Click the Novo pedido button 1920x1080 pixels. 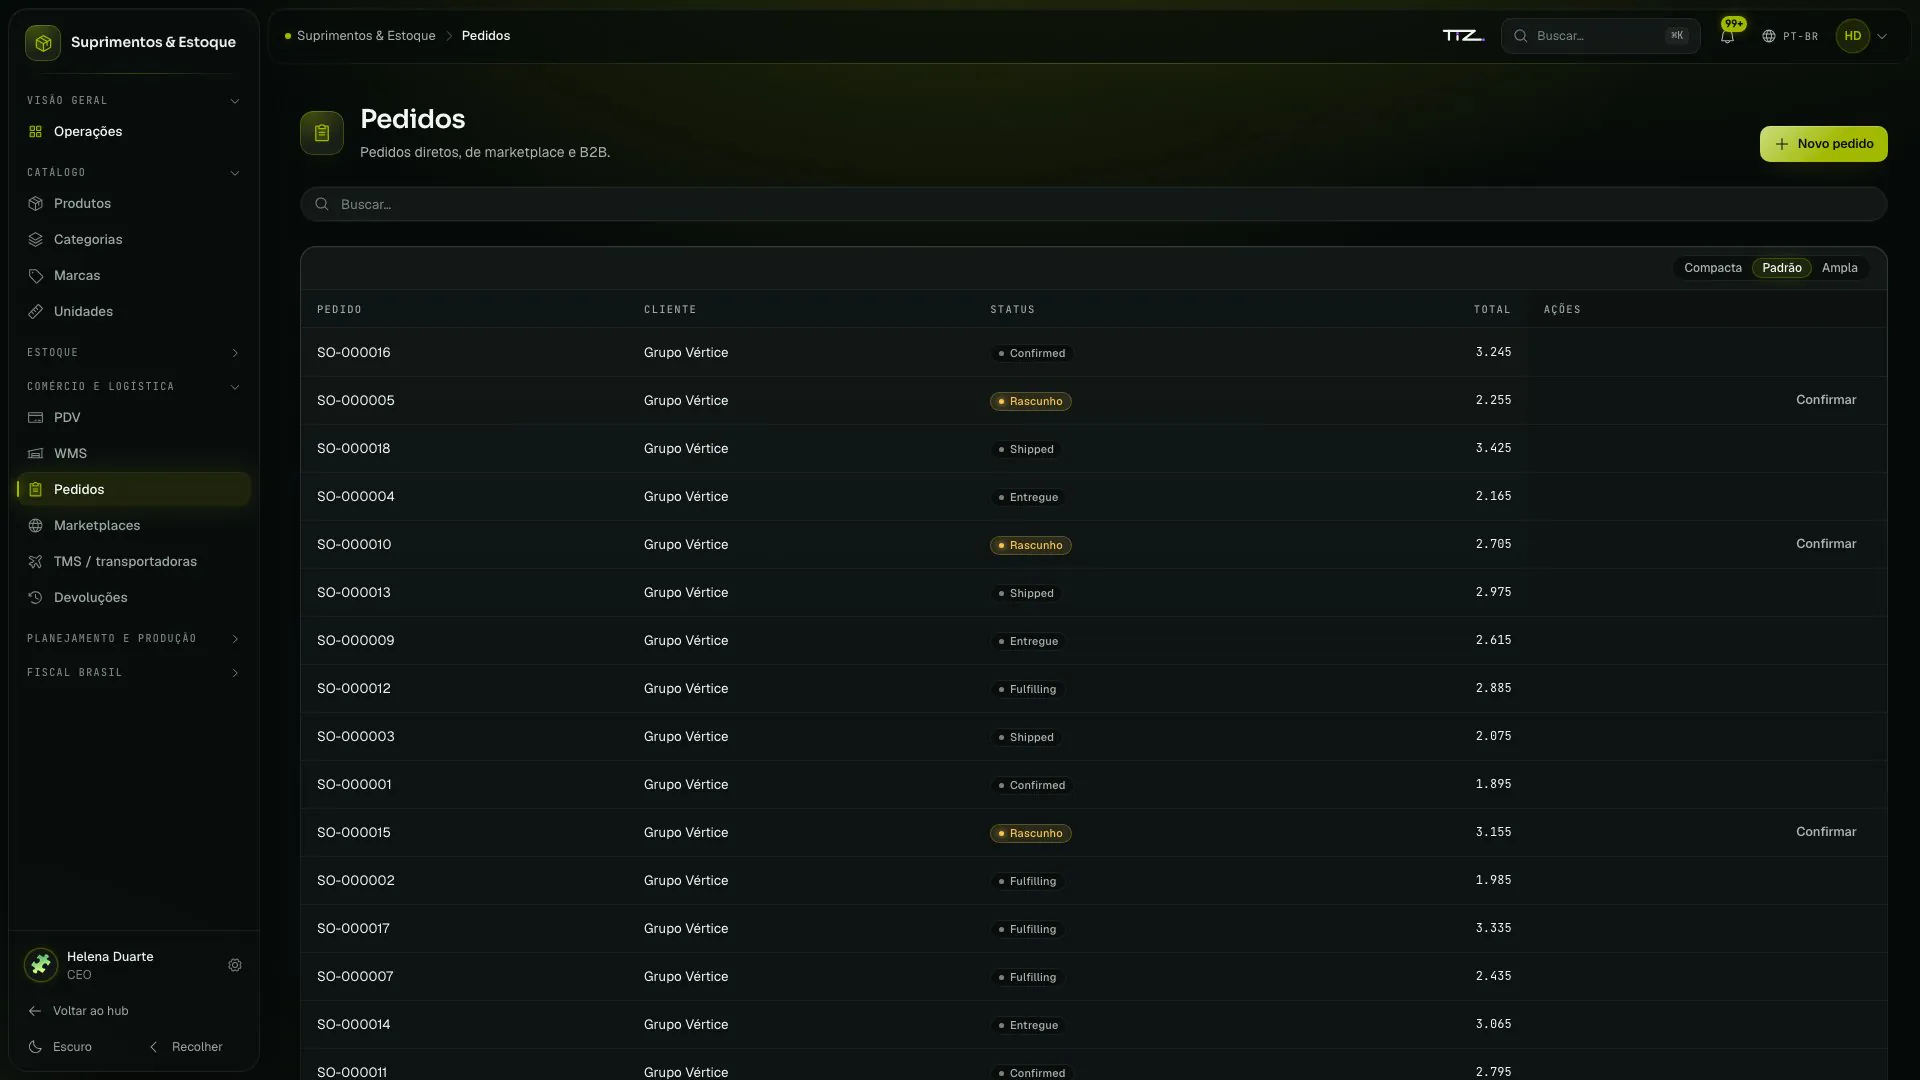pyautogui.click(x=1823, y=144)
